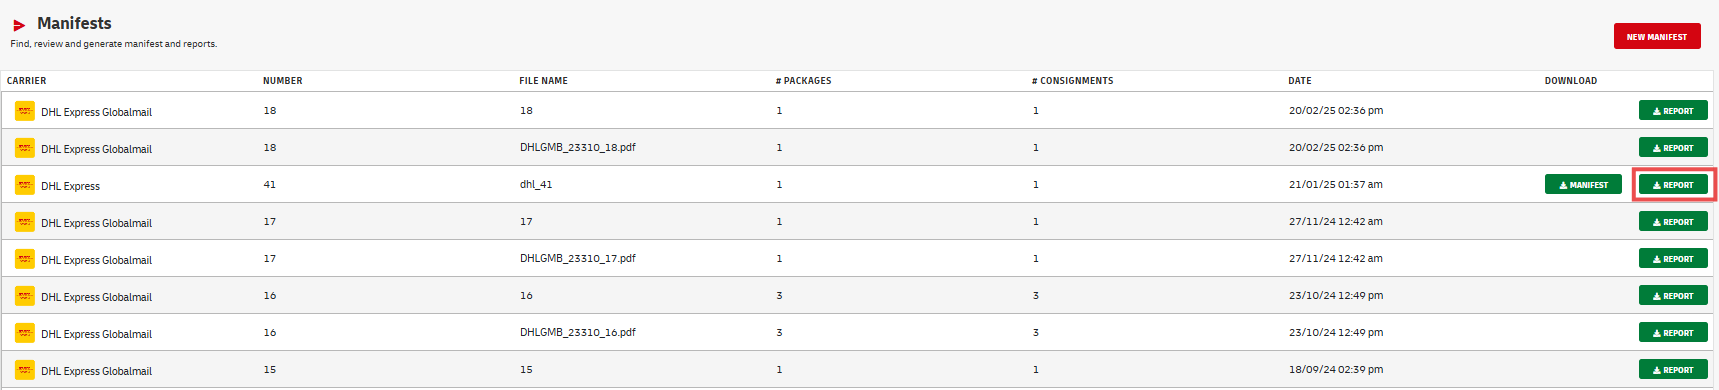Download Report for DHLGMB_23310_18.pdf
Screen dimensions: 1719x390
pos(1673,147)
